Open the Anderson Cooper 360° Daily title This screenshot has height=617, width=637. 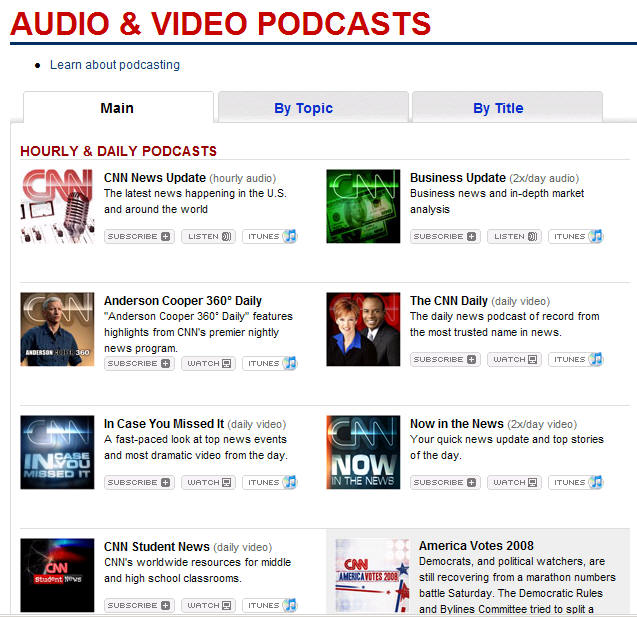(x=183, y=301)
